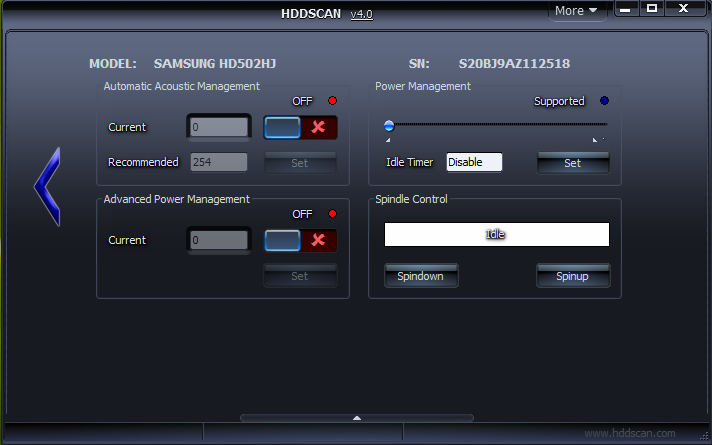
Task: Open the More dropdown menu
Action: click(576, 11)
